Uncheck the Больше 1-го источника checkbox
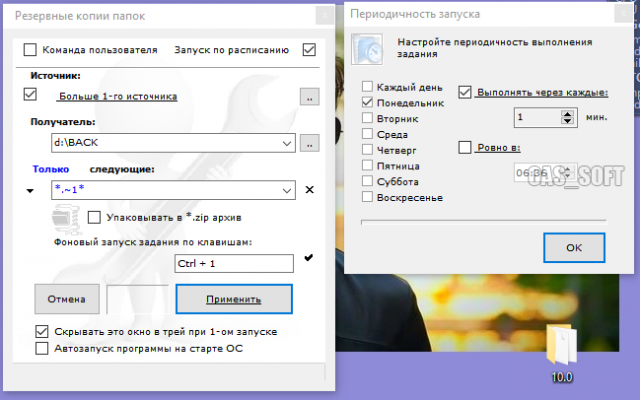 (x=30, y=94)
